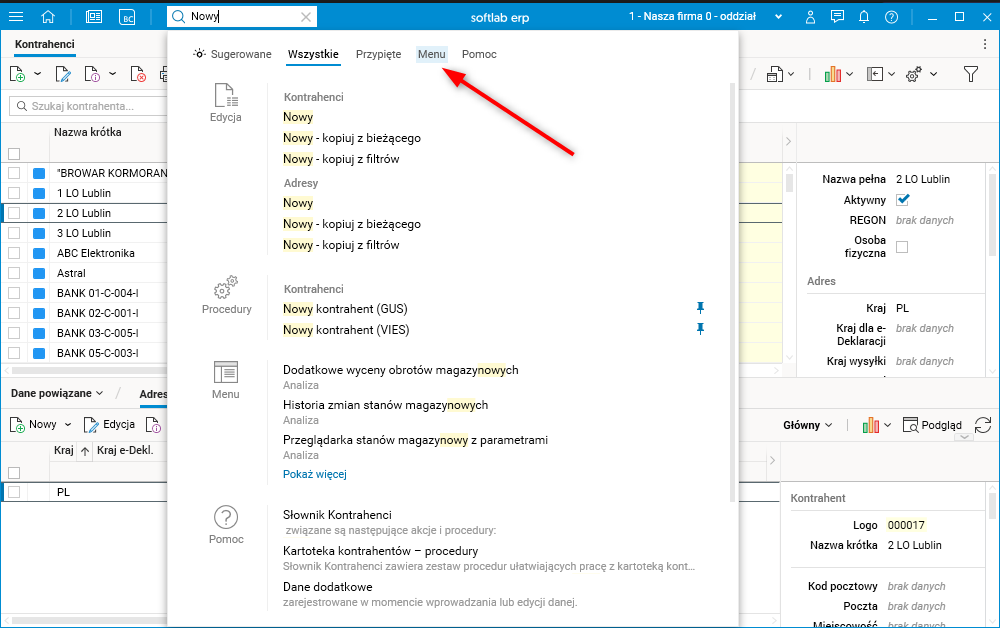Viewport: 1000px width, 628px height.
Task: Open the hamburger main menu
Action: pos(16,17)
